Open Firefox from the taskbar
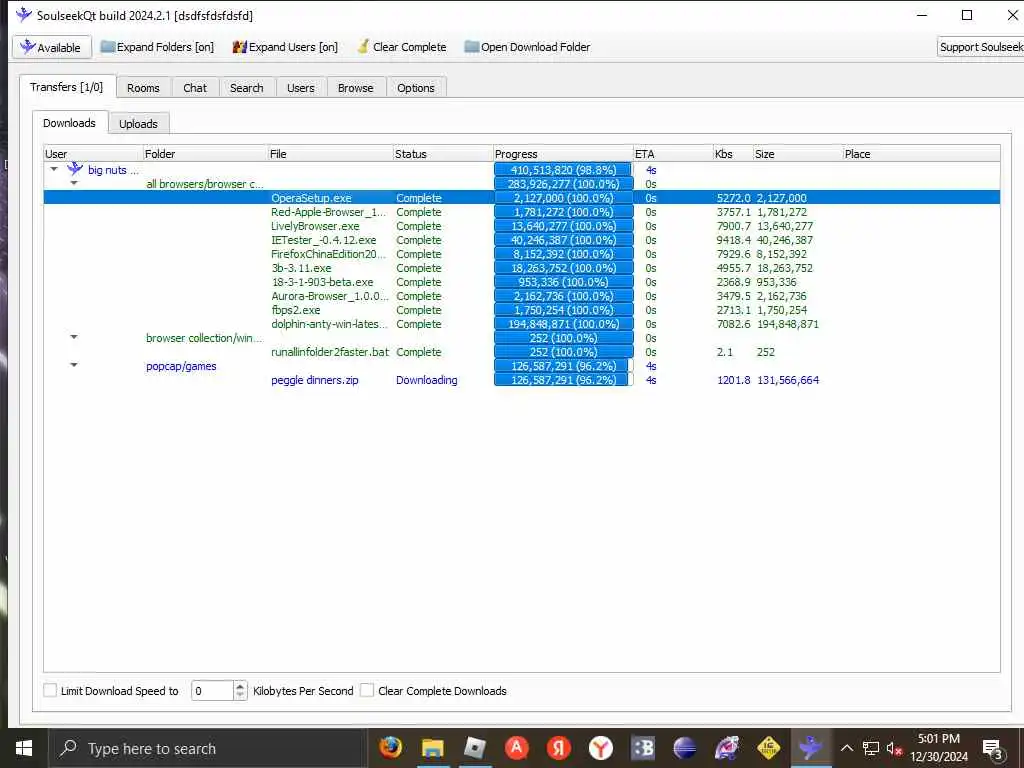 tap(391, 748)
